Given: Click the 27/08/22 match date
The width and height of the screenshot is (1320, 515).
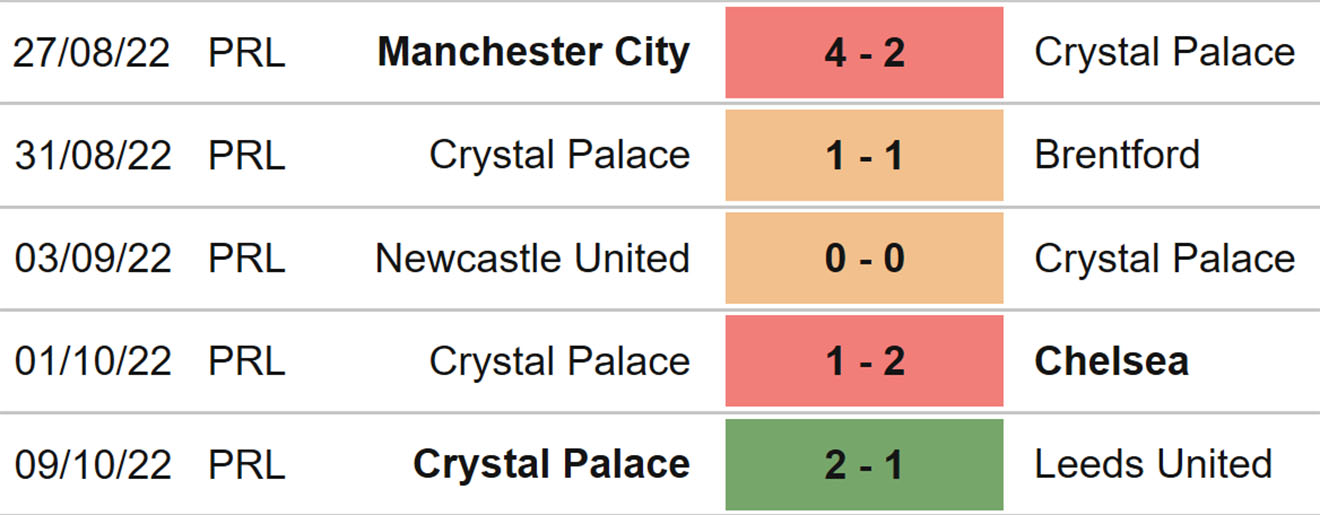Looking at the screenshot, I should point(93,53).
